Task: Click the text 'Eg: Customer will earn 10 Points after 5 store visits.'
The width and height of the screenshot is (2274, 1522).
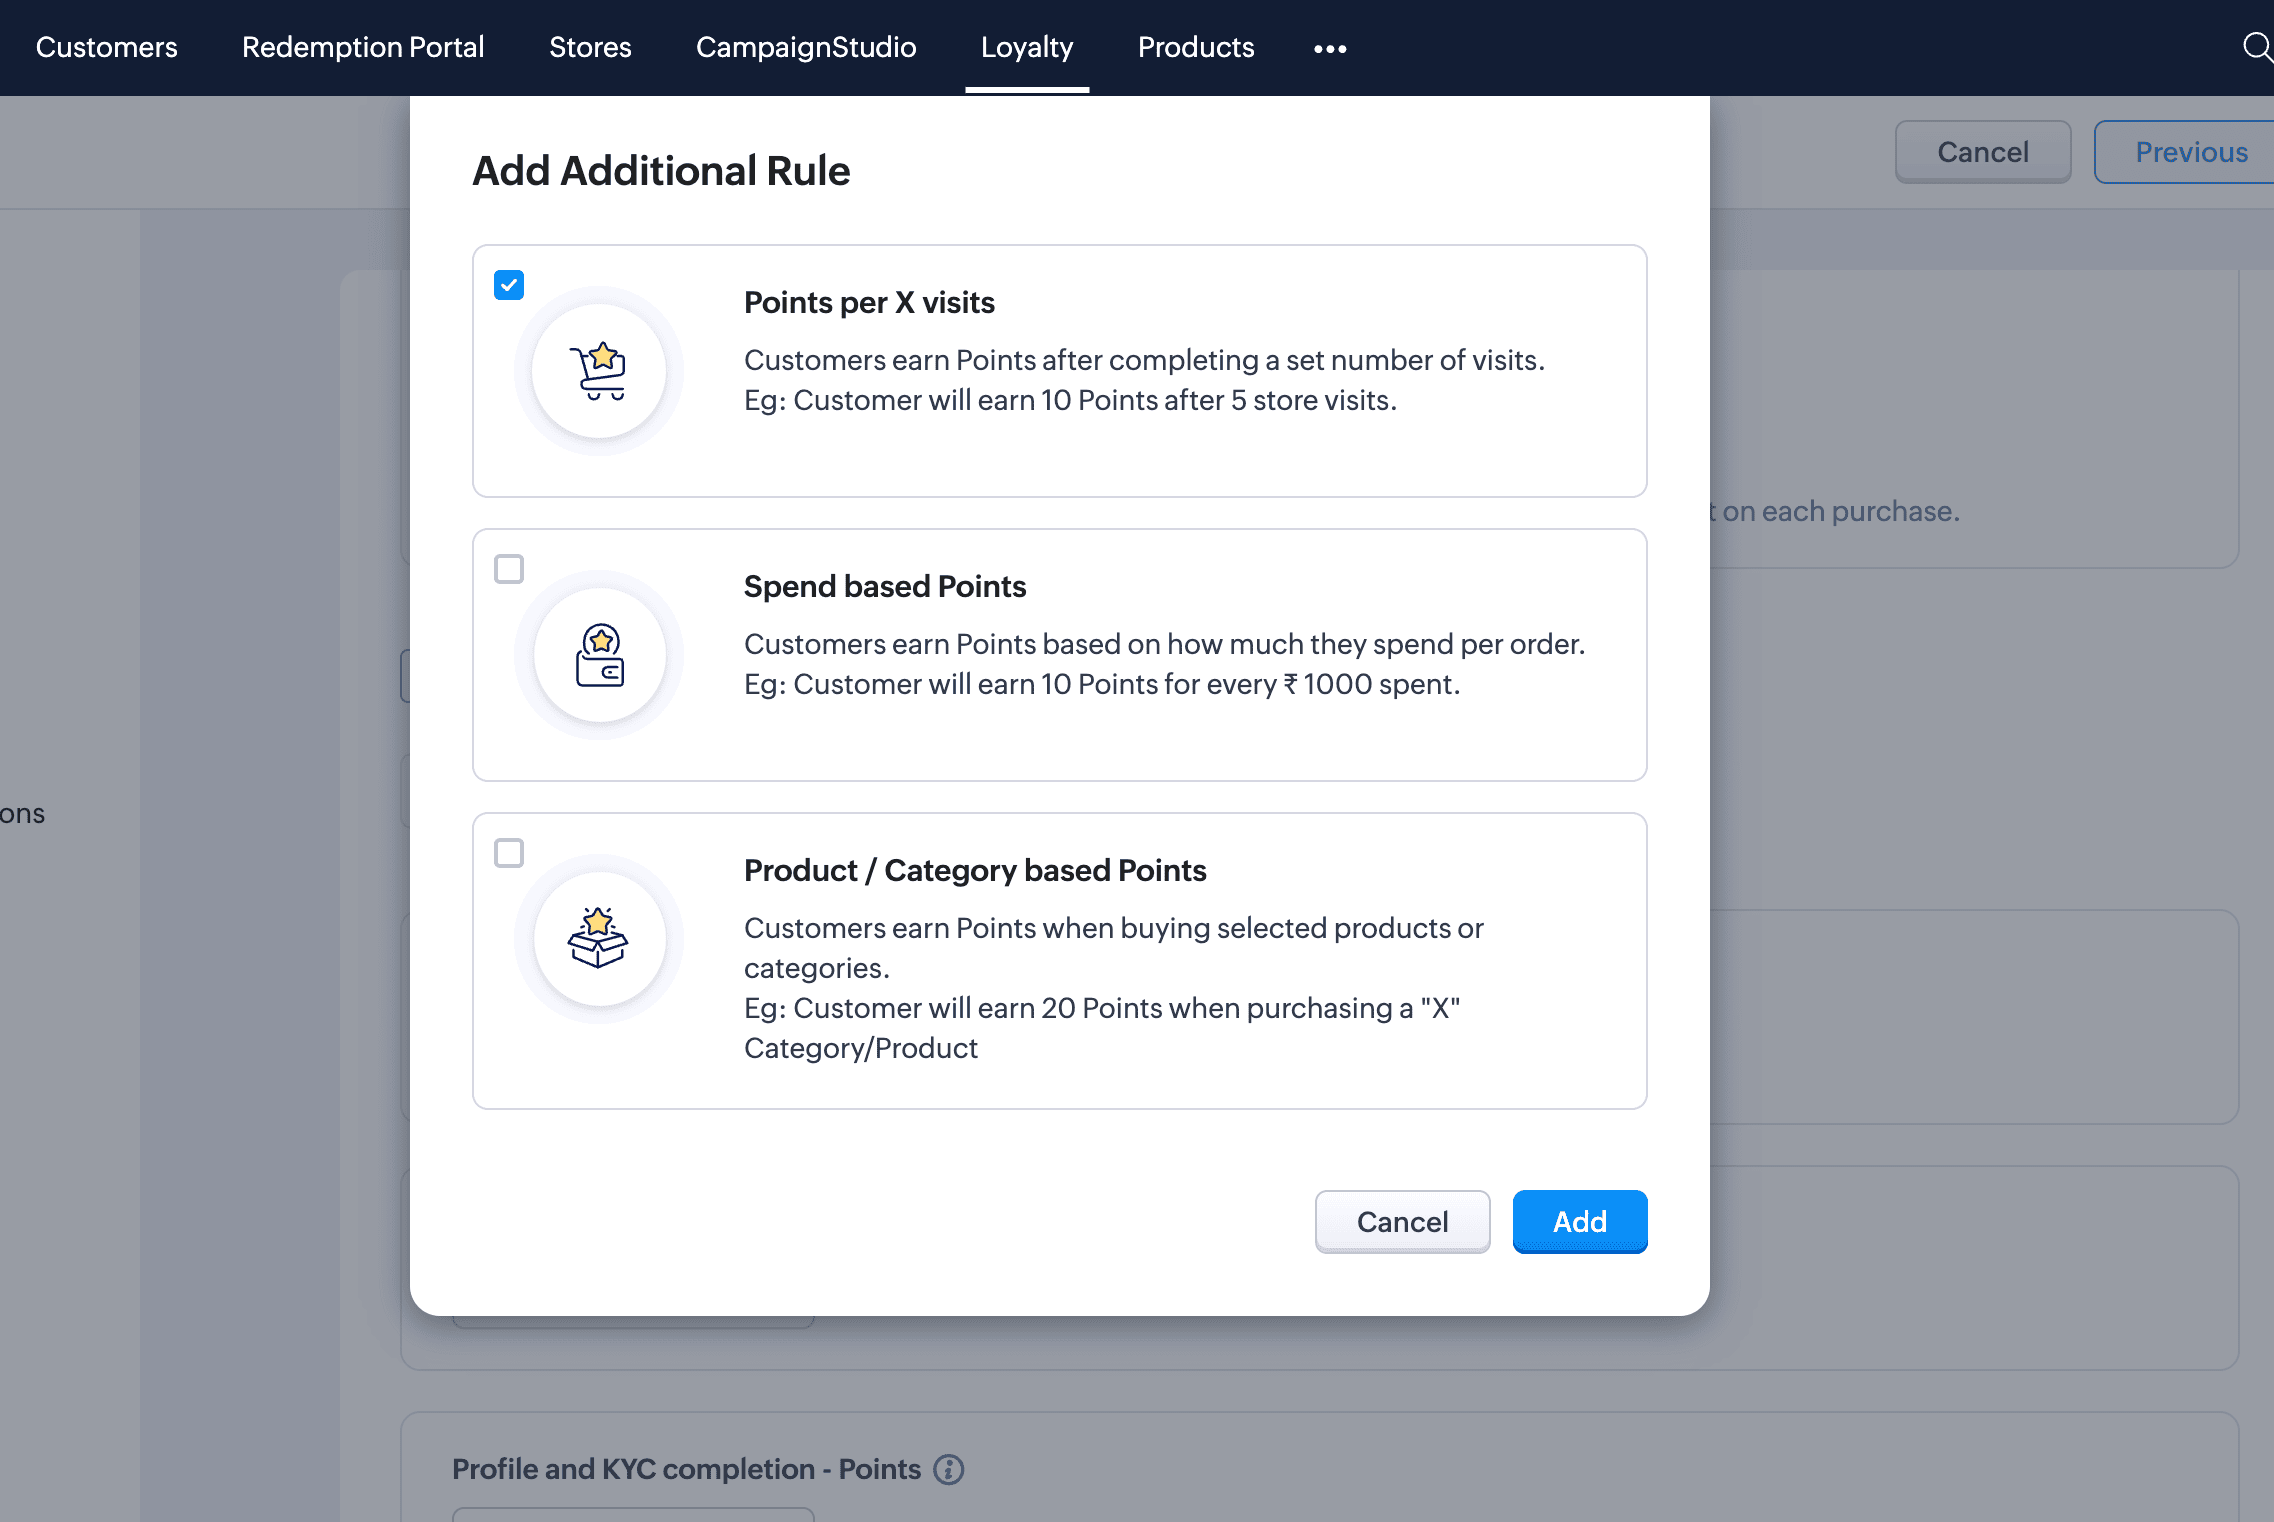Action: click(x=1070, y=400)
